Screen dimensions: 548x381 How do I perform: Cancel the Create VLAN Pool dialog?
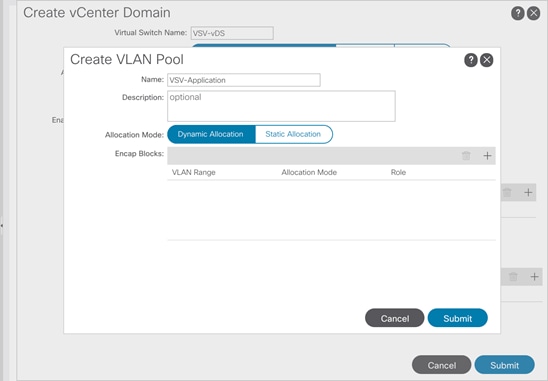[x=395, y=318]
